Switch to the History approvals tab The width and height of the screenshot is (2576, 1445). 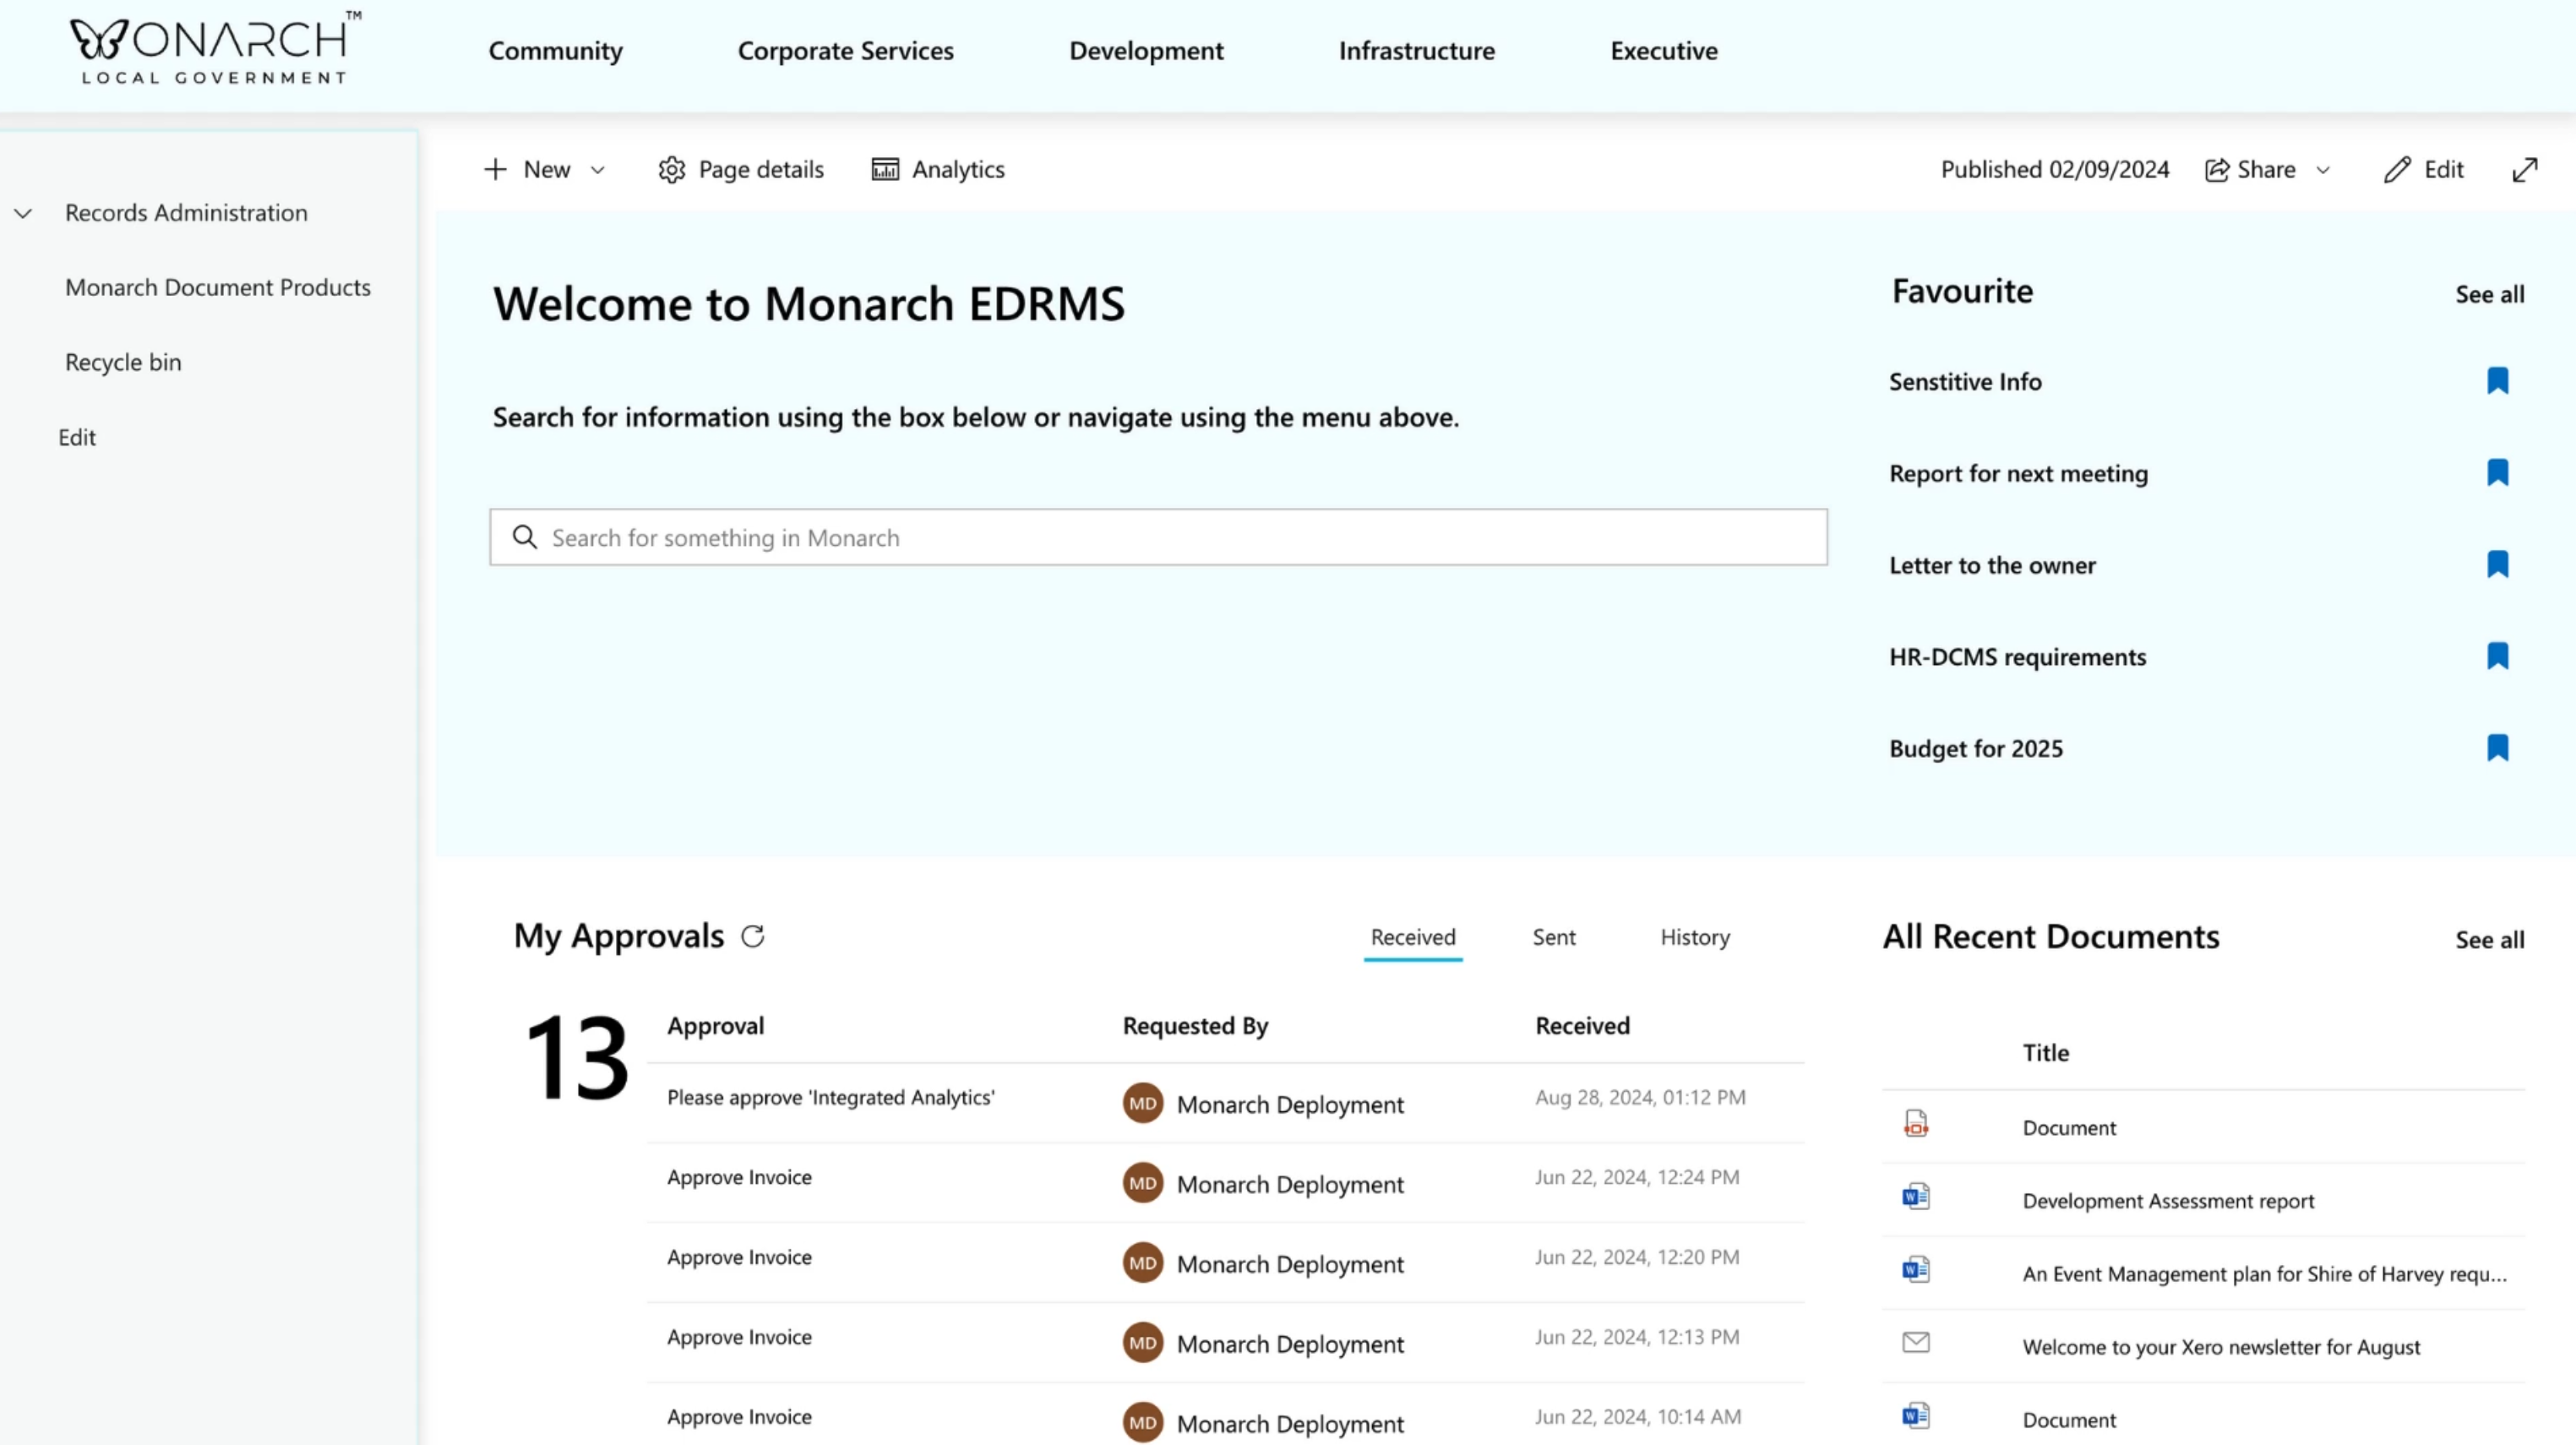pos(1694,937)
